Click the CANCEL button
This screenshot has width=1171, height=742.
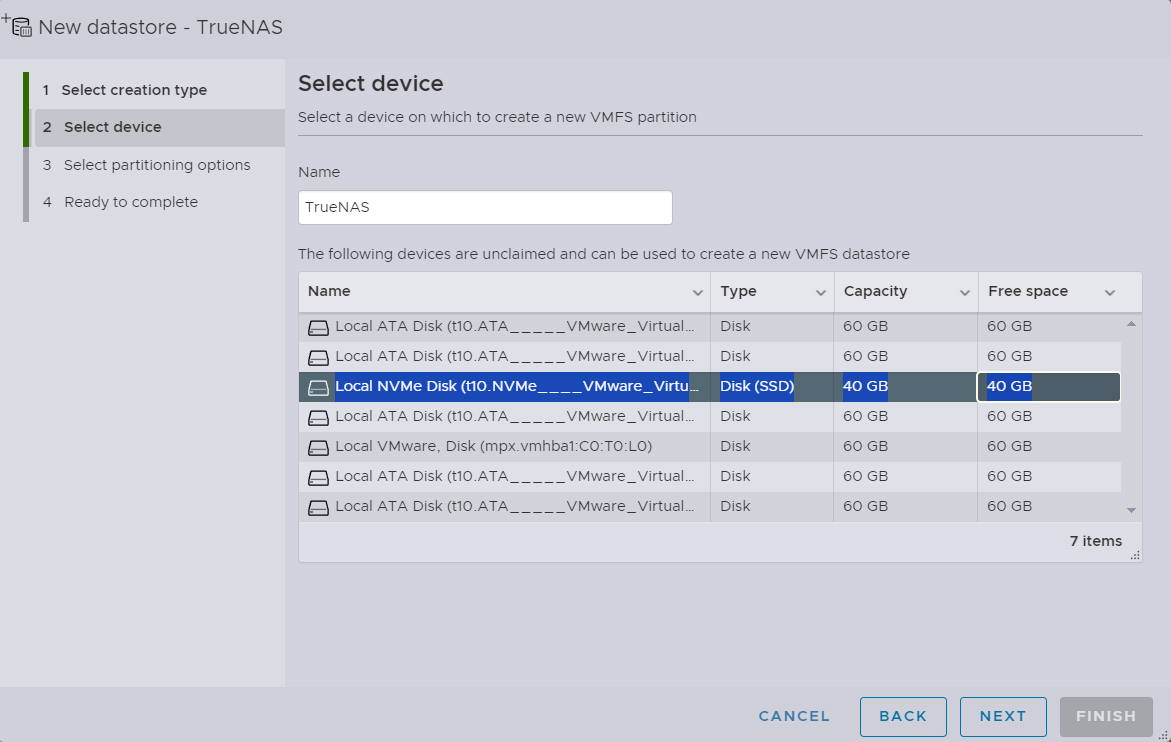pyautogui.click(x=794, y=716)
